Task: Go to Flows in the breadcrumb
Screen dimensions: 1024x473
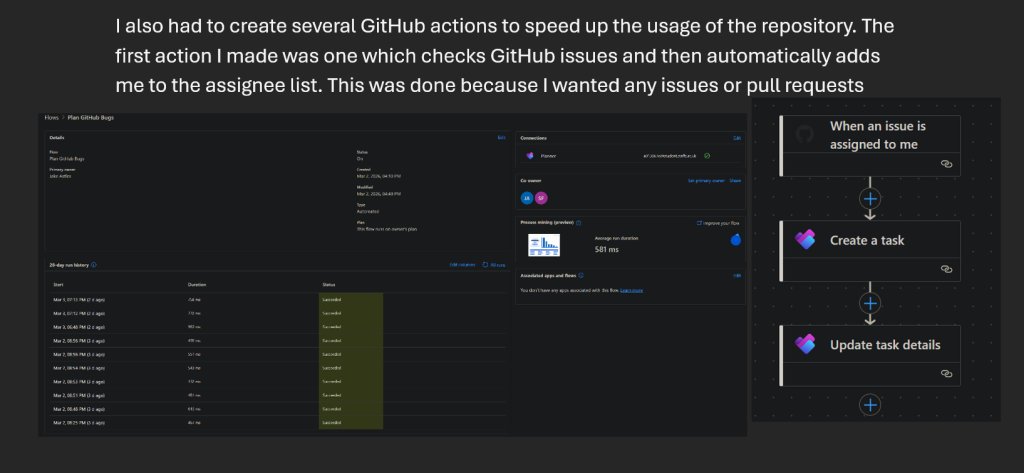Action: pos(51,118)
